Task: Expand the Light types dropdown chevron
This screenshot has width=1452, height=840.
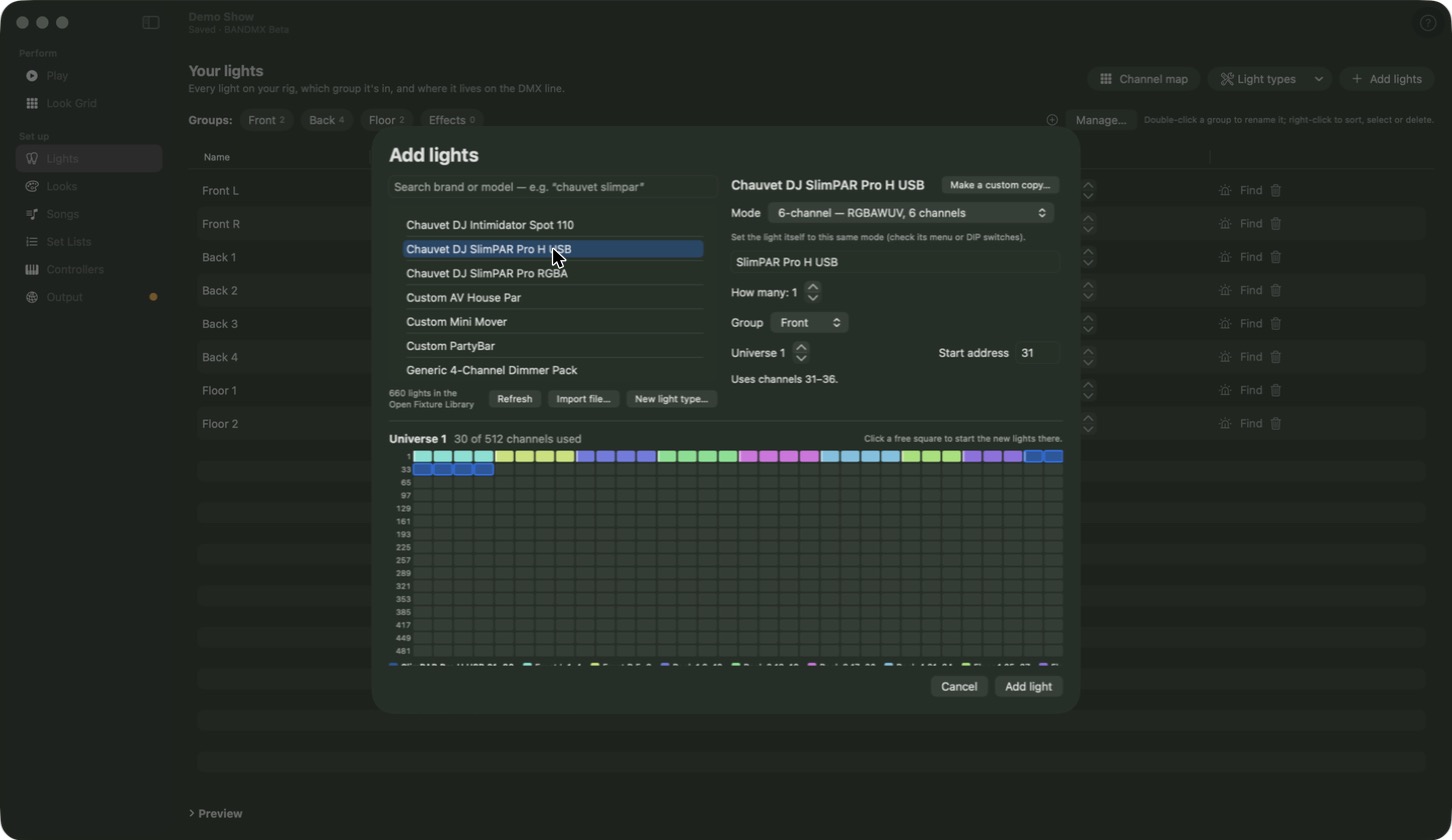Action: (x=1319, y=79)
